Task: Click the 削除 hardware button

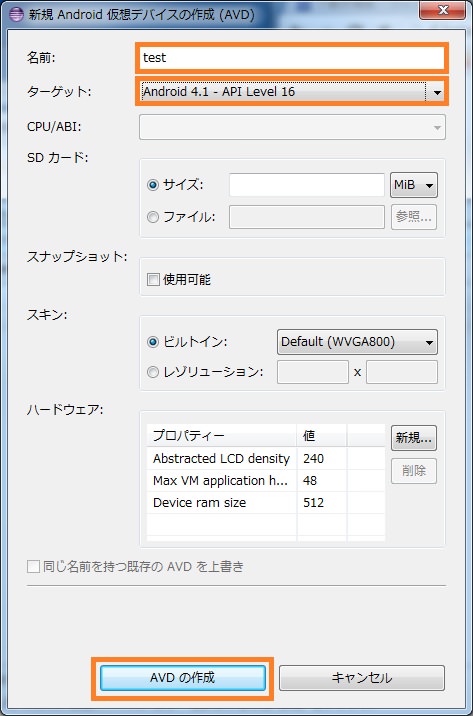Action: coord(414,471)
